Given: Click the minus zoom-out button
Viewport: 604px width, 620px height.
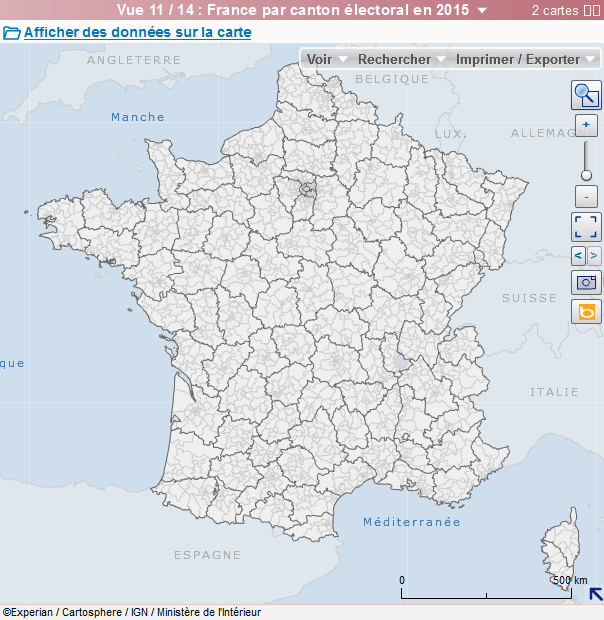Looking at the screenshot, I should click(586, 197).
